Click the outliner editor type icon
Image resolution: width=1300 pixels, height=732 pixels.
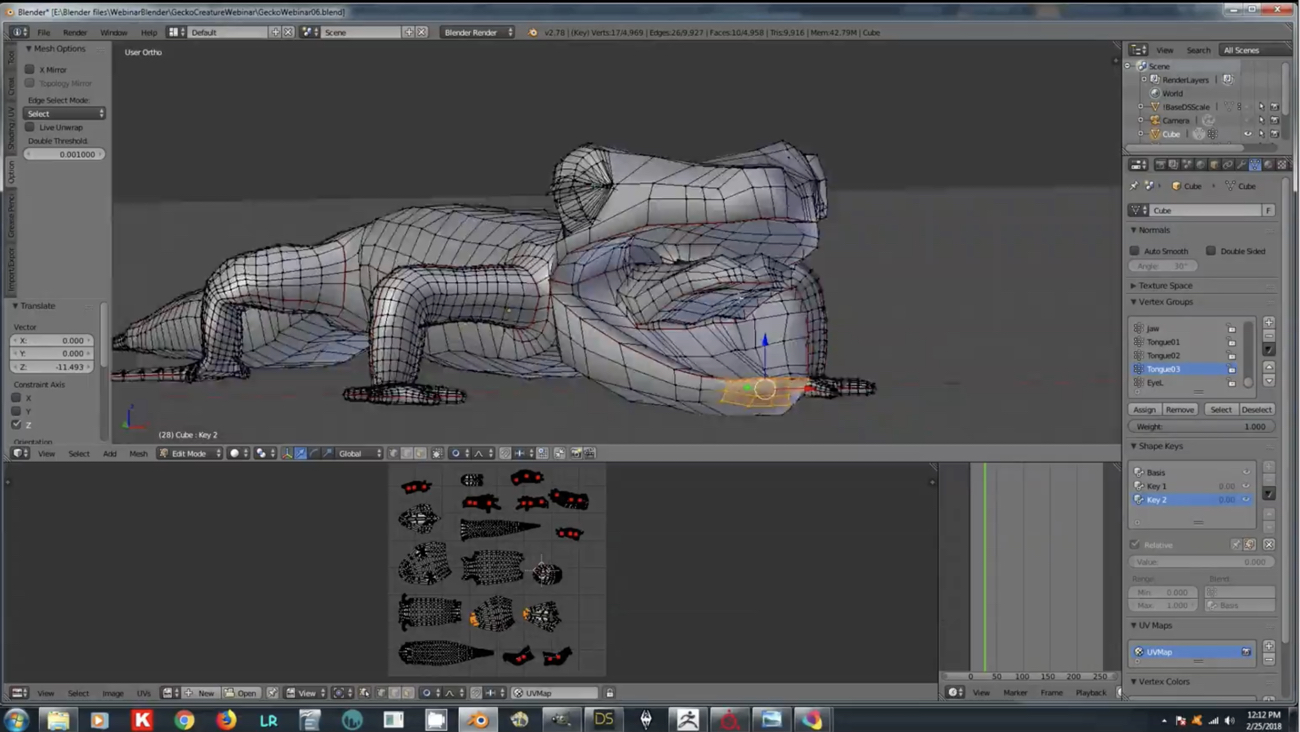pyautogui.click(x=1137, y=50)
